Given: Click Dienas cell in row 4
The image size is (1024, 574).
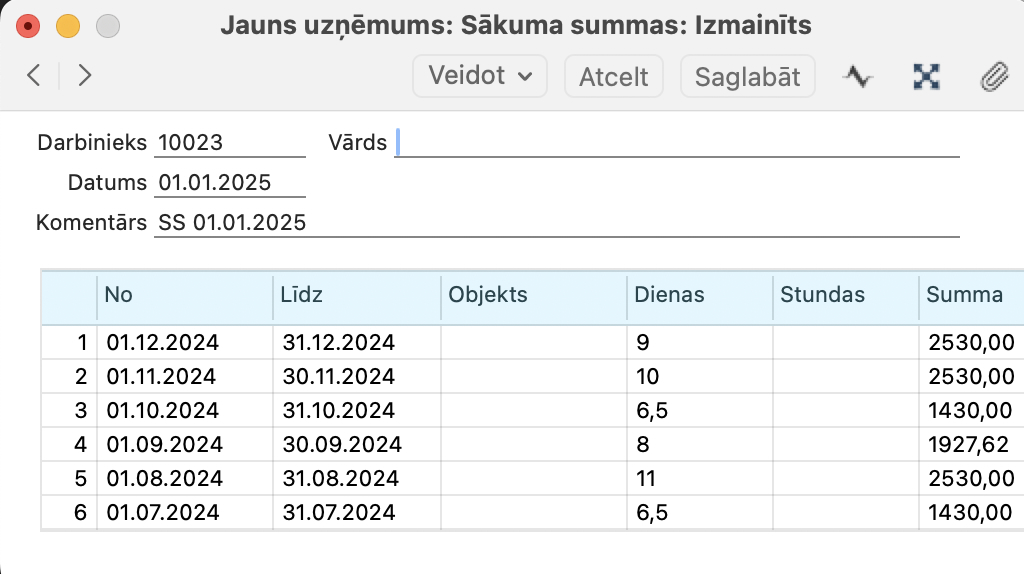Looking at the screenshot, I should click(699, 444).
